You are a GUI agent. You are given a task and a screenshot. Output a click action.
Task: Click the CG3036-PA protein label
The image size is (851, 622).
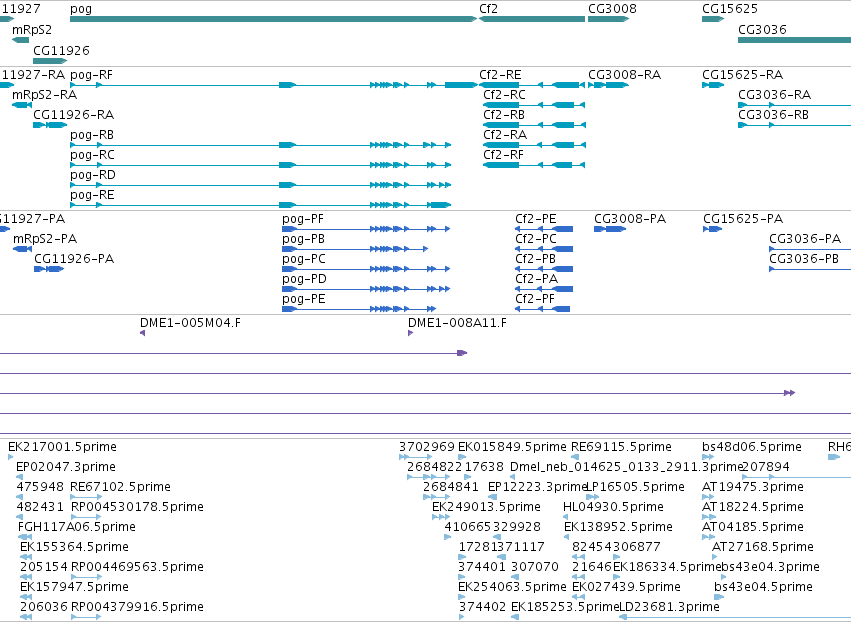click(x=805, y=239)
